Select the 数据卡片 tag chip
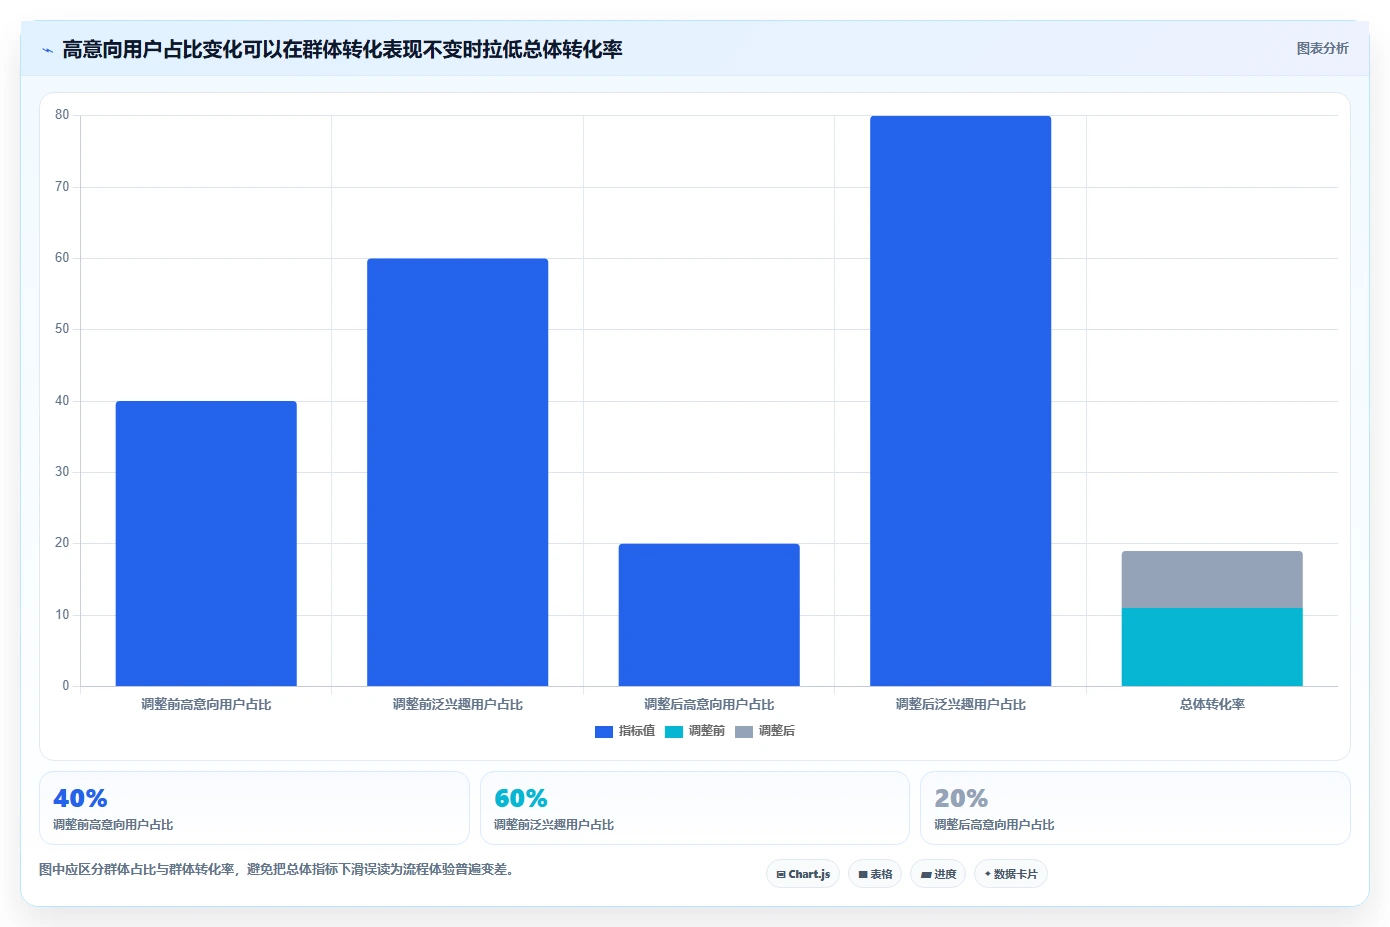The image size is (1390, 927). pyautogui.click(x=1011, y=874)
